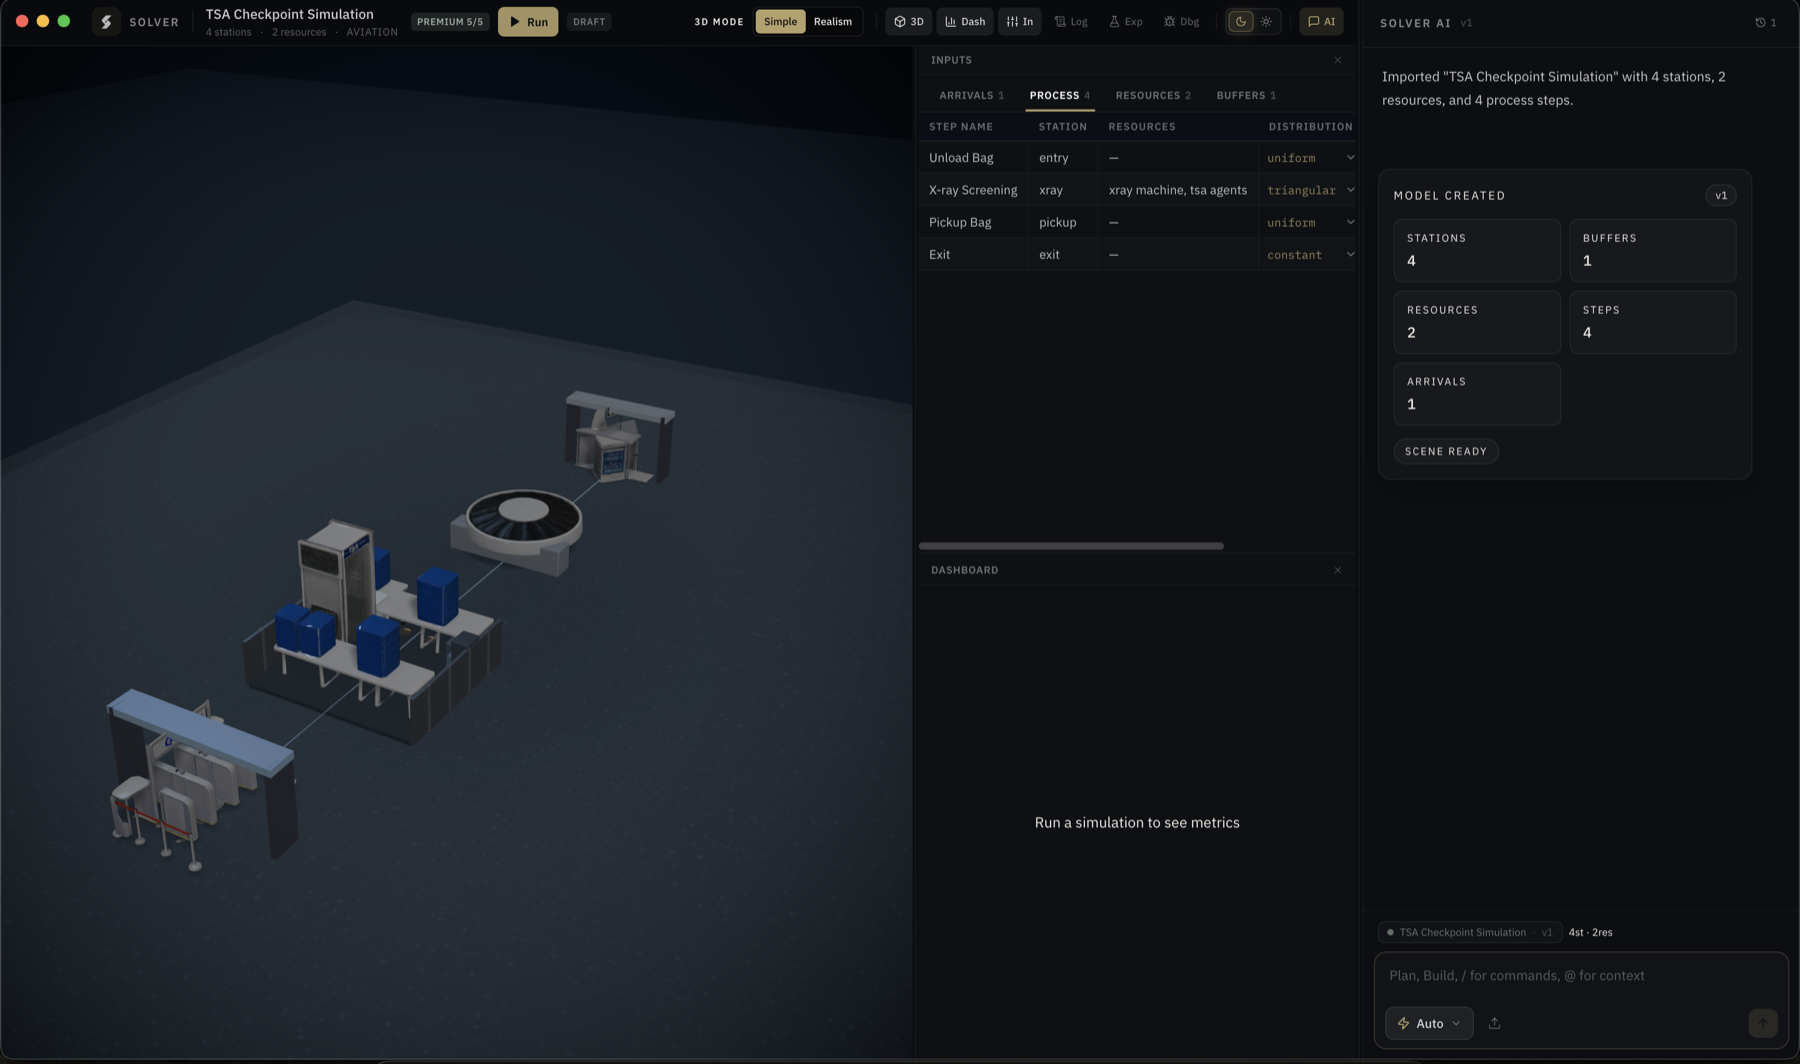The width and height of the screenshot is (1800, 1064).
Task: Click the Buffers count card
Action: pyautogui.click(x=1653, y=250)
